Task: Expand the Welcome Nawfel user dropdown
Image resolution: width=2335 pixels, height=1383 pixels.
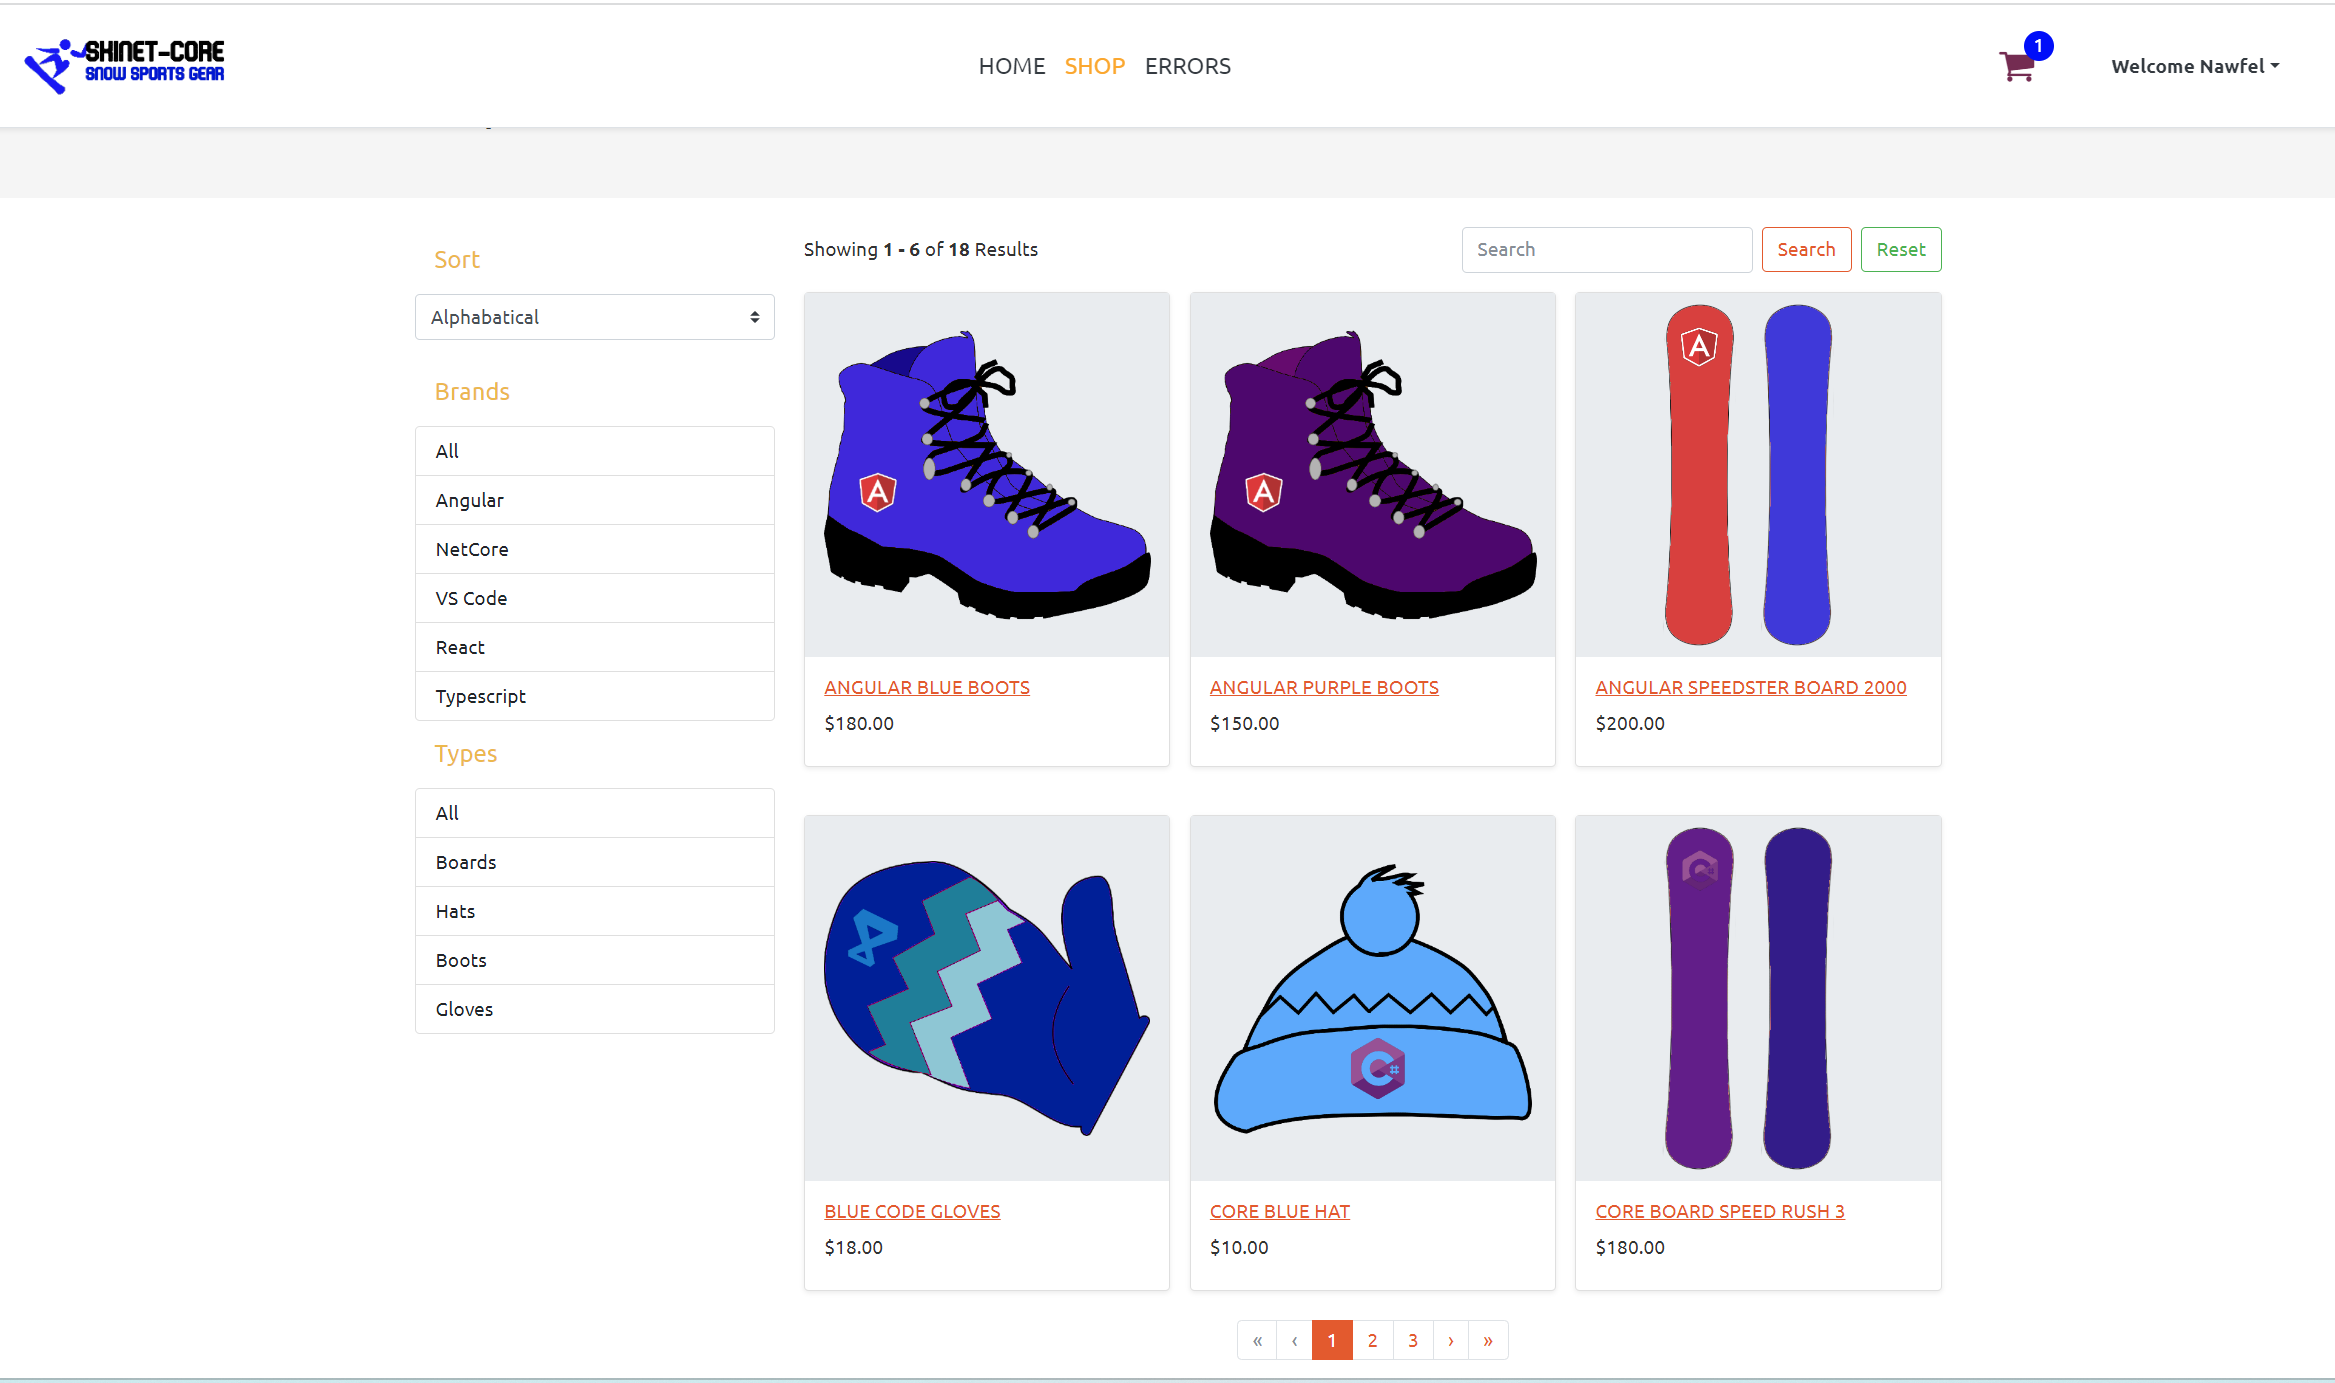Action: point(2195,66)
